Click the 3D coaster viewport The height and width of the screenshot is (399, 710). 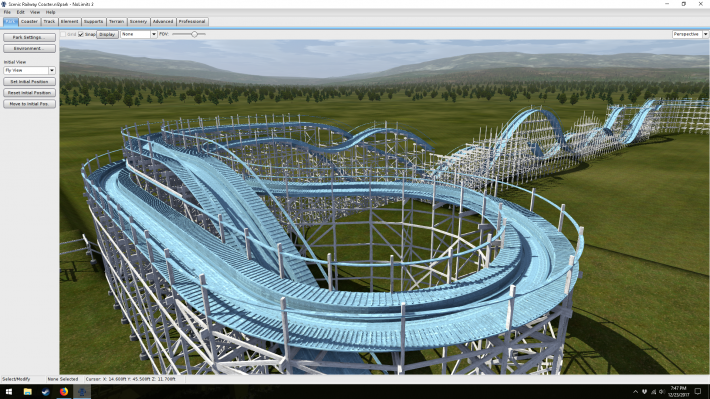(x=384, y=207)
